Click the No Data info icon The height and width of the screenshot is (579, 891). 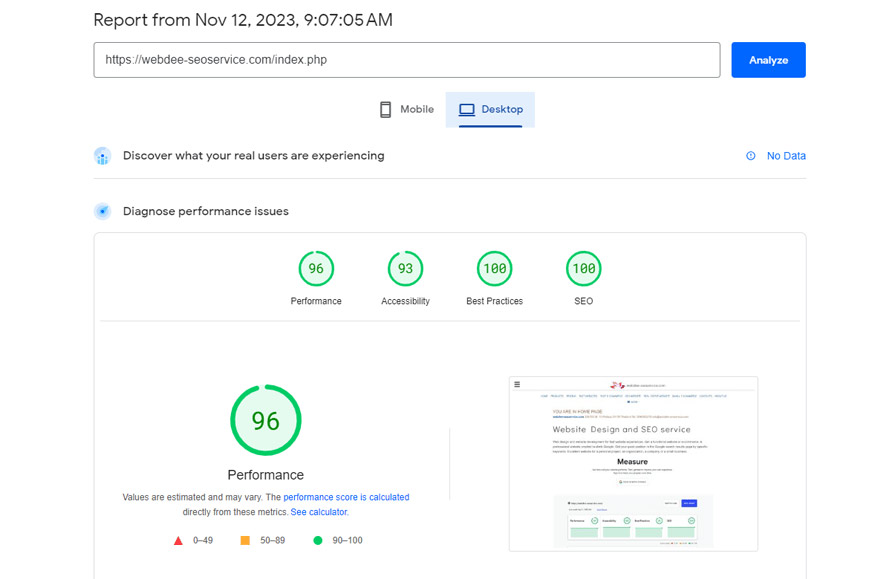click(x=751, y=156)
